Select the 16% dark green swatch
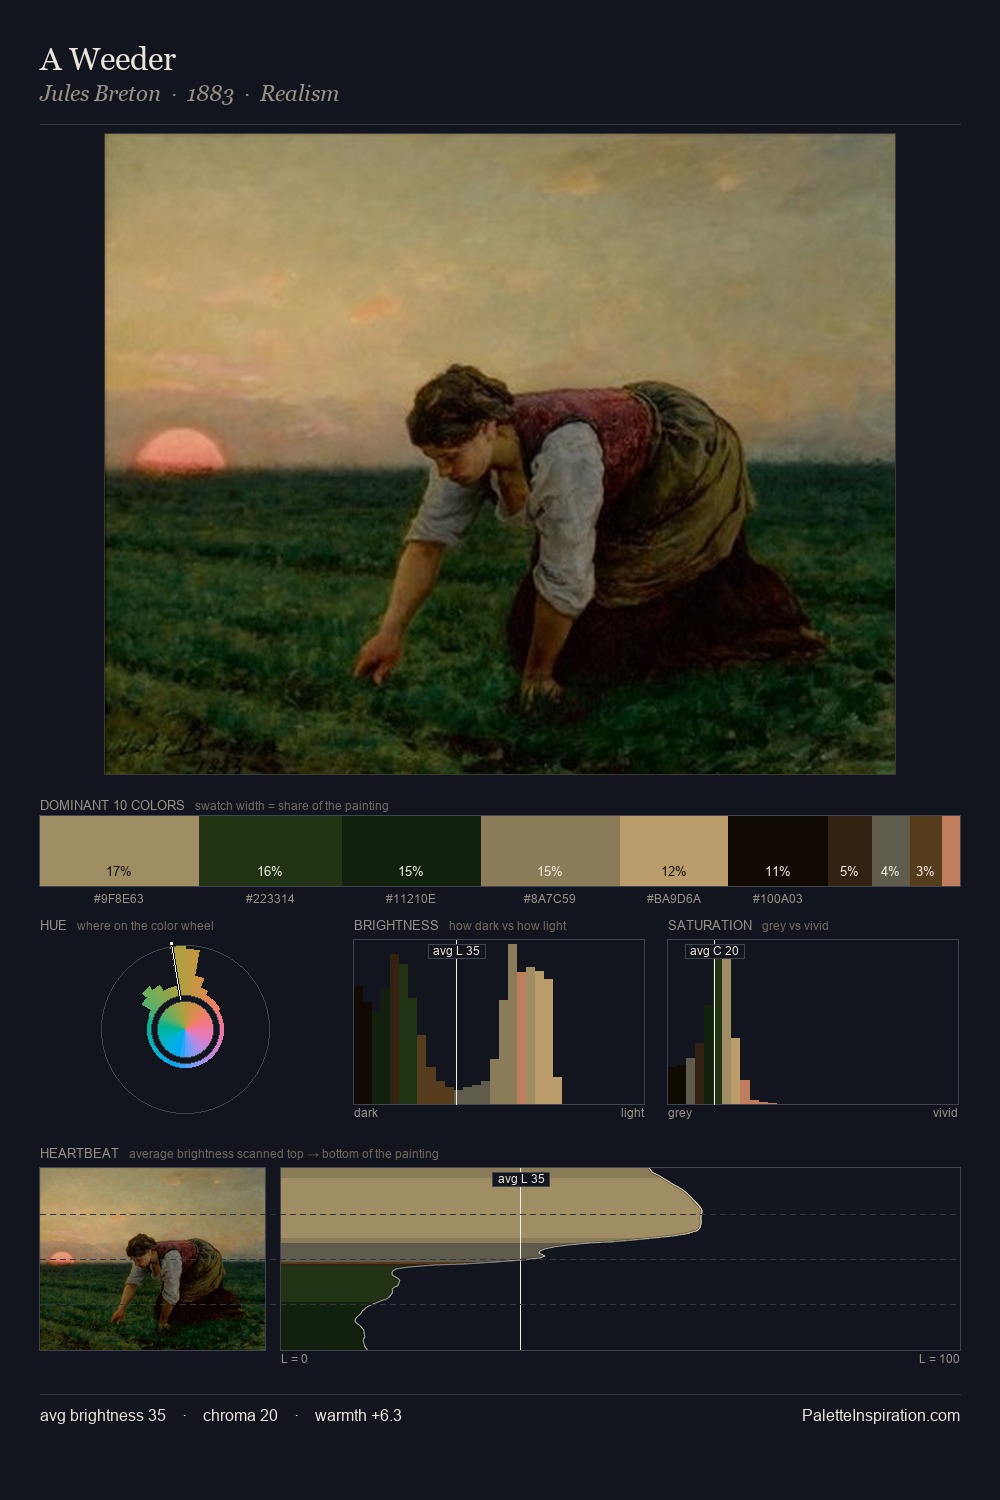Screen dimensions: 1000x1500 pyautogui.click(x=270, y=851)
